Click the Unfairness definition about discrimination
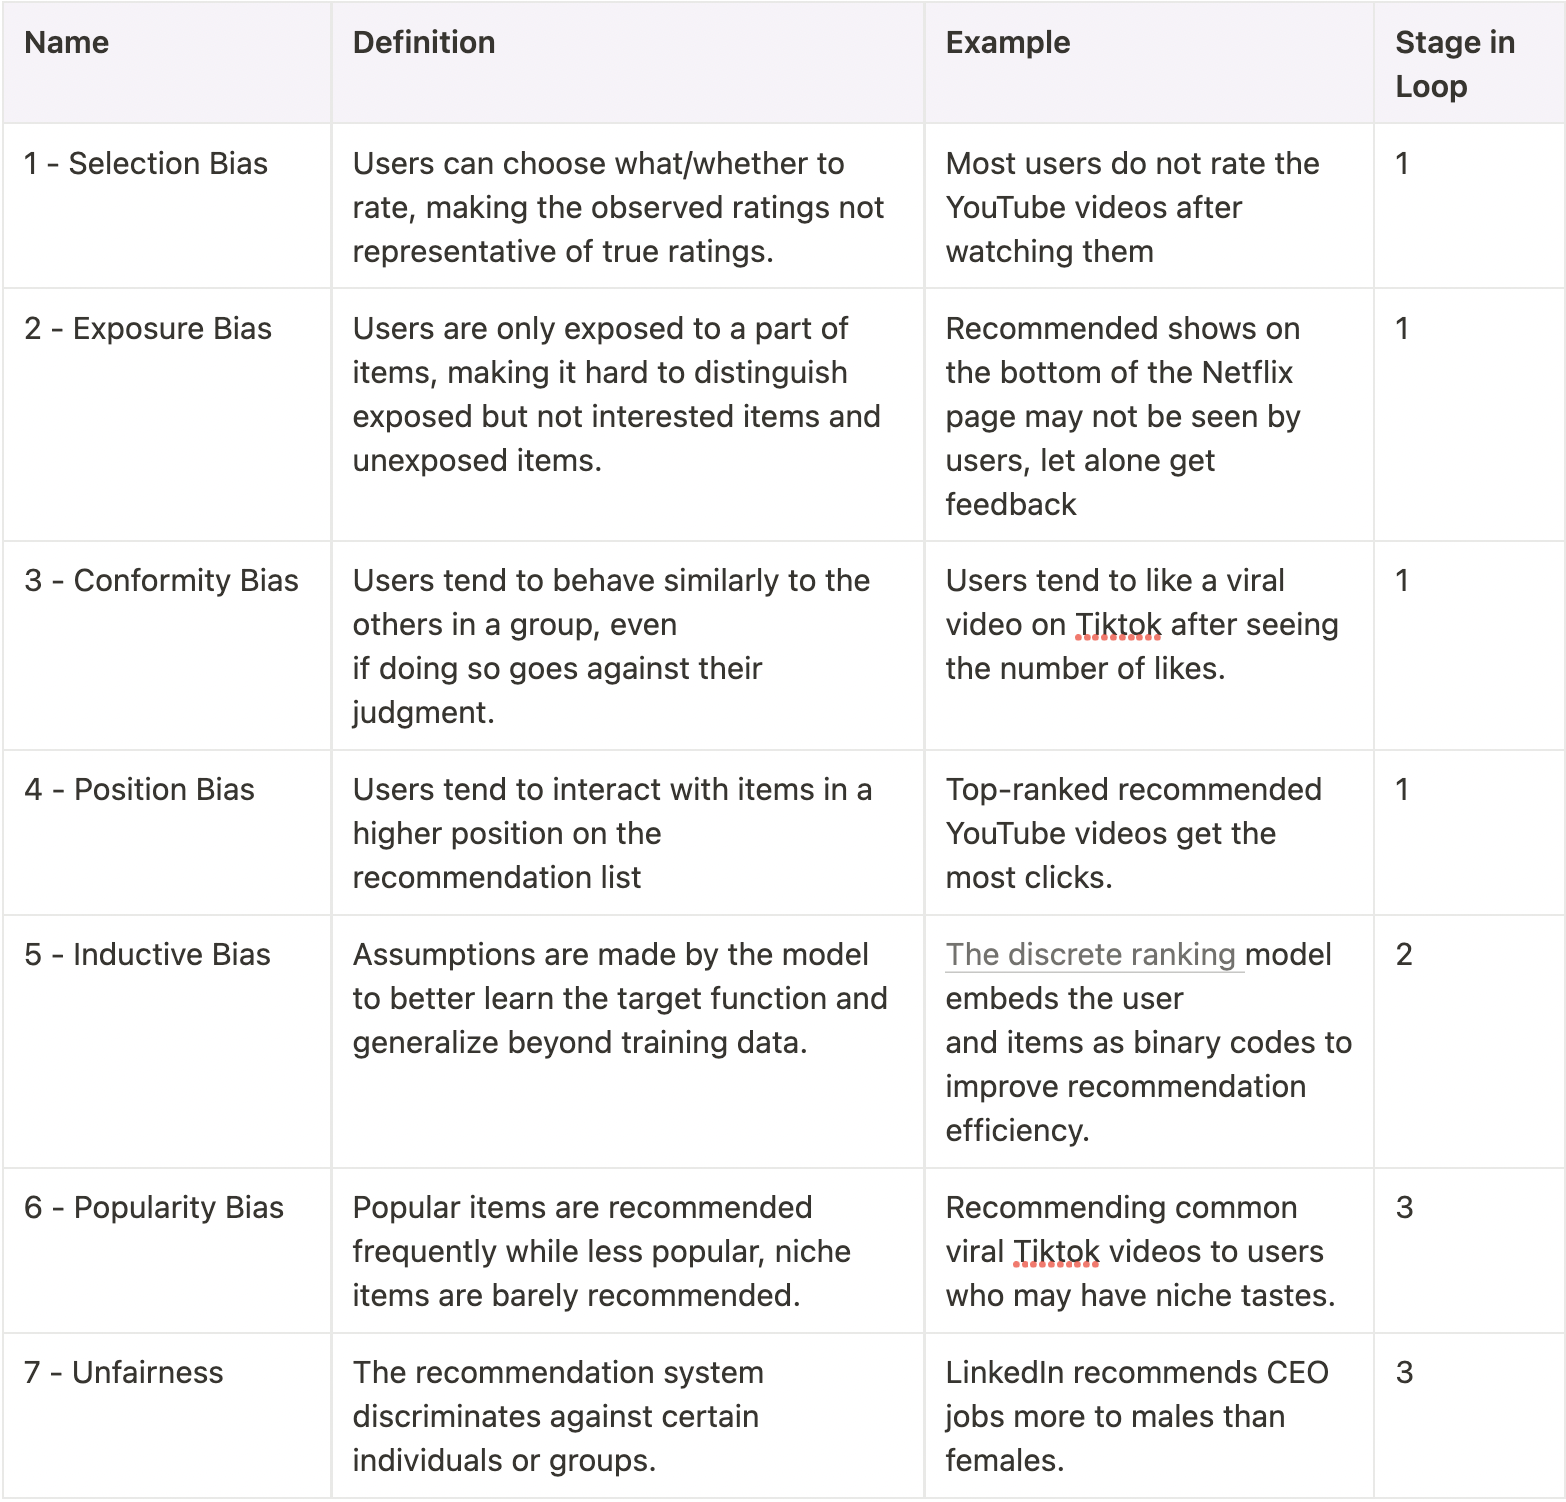This screenshot has height=1502, width=1566. pyautogui.click(x=557, y=1416)
